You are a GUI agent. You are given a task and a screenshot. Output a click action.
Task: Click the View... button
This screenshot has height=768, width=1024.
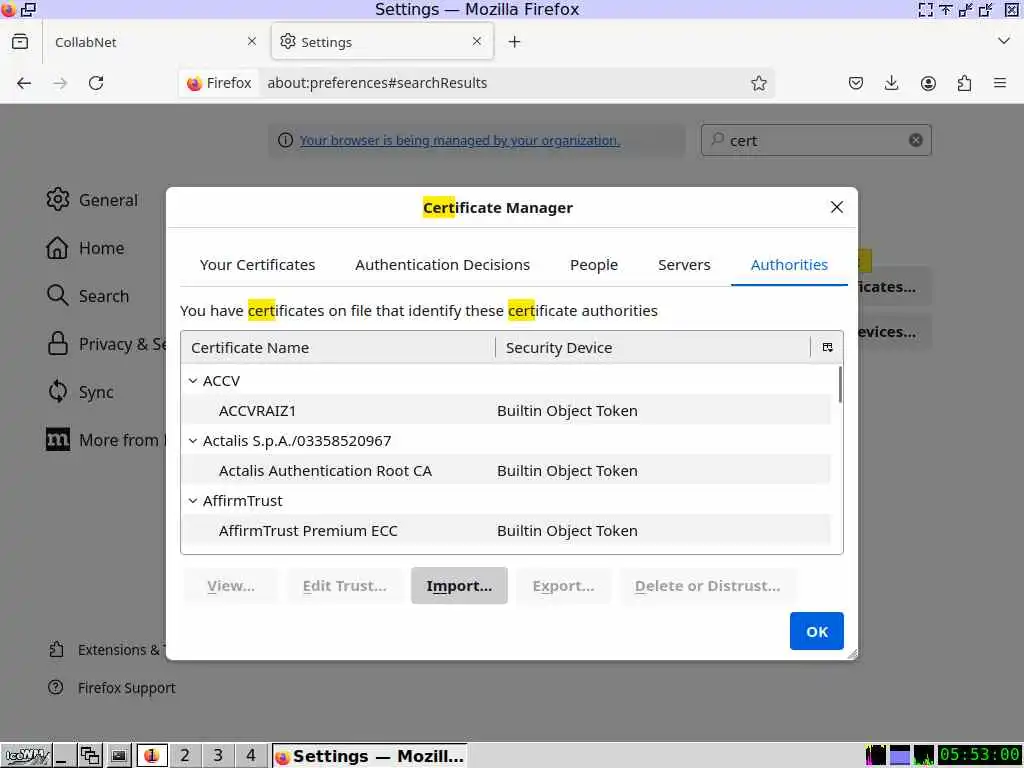tap(231, 585)
